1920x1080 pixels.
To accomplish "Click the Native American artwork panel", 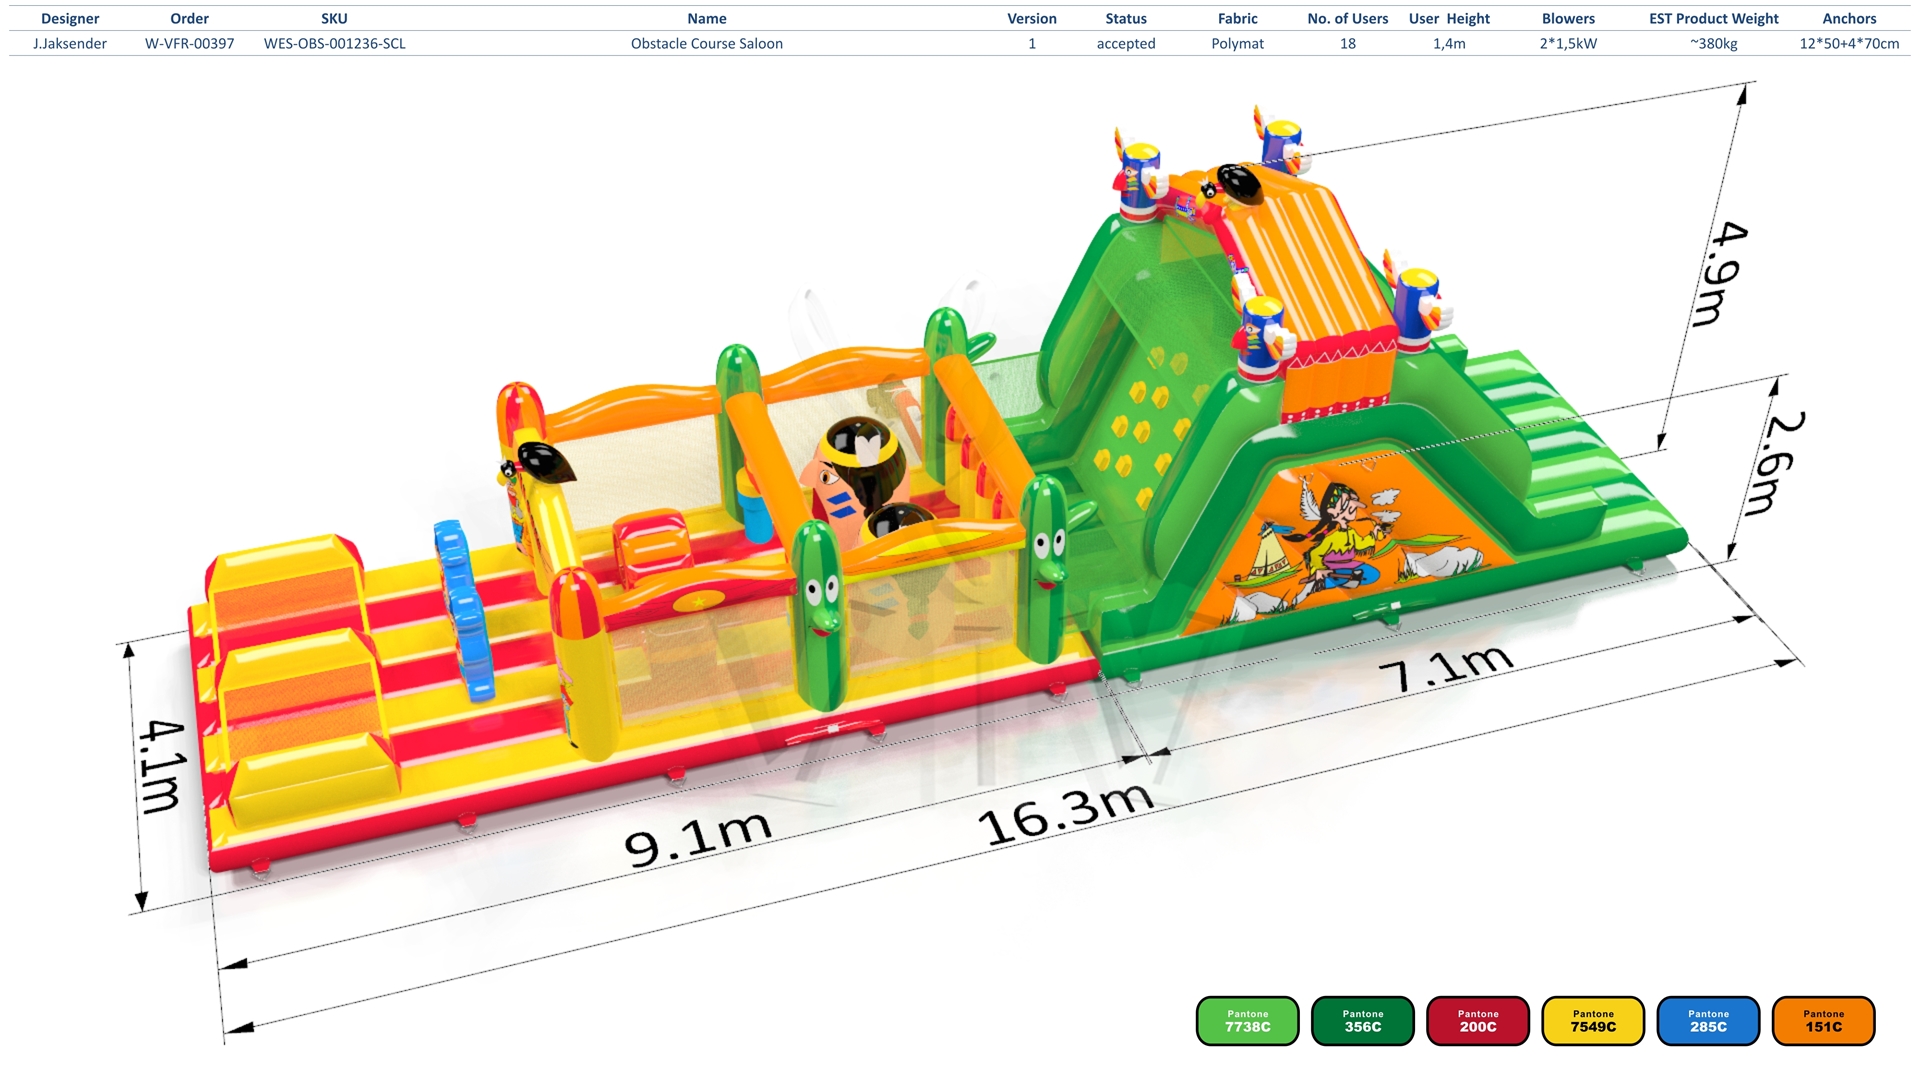I will coord(1350,545).
